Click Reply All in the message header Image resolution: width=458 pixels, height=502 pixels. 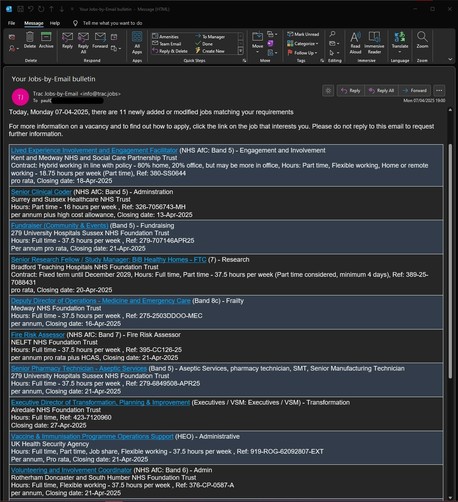tap(381, 91)
